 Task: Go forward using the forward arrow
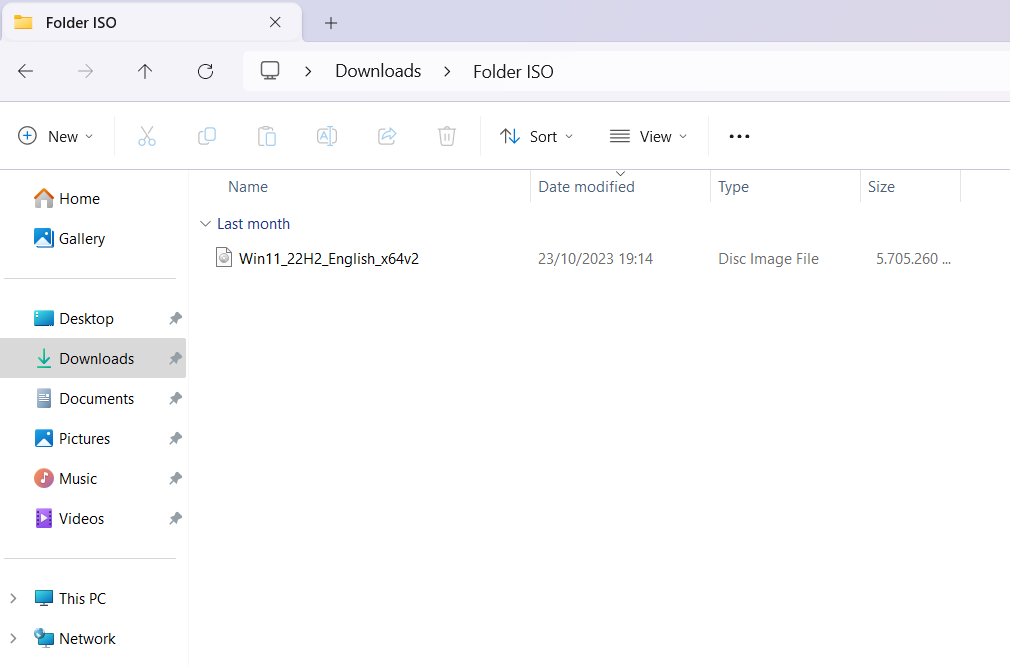click(x=85, y=71)
